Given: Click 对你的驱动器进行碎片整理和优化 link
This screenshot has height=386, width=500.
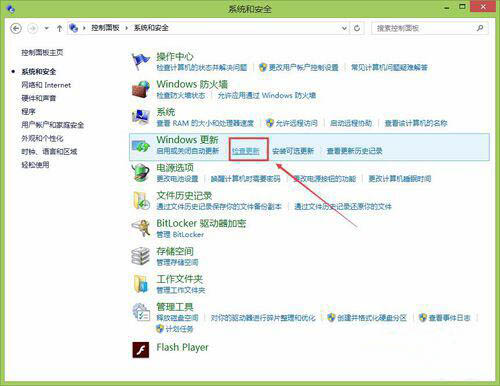Looking at the screenshot, I should pyautogui.click(x=263, y=318).
